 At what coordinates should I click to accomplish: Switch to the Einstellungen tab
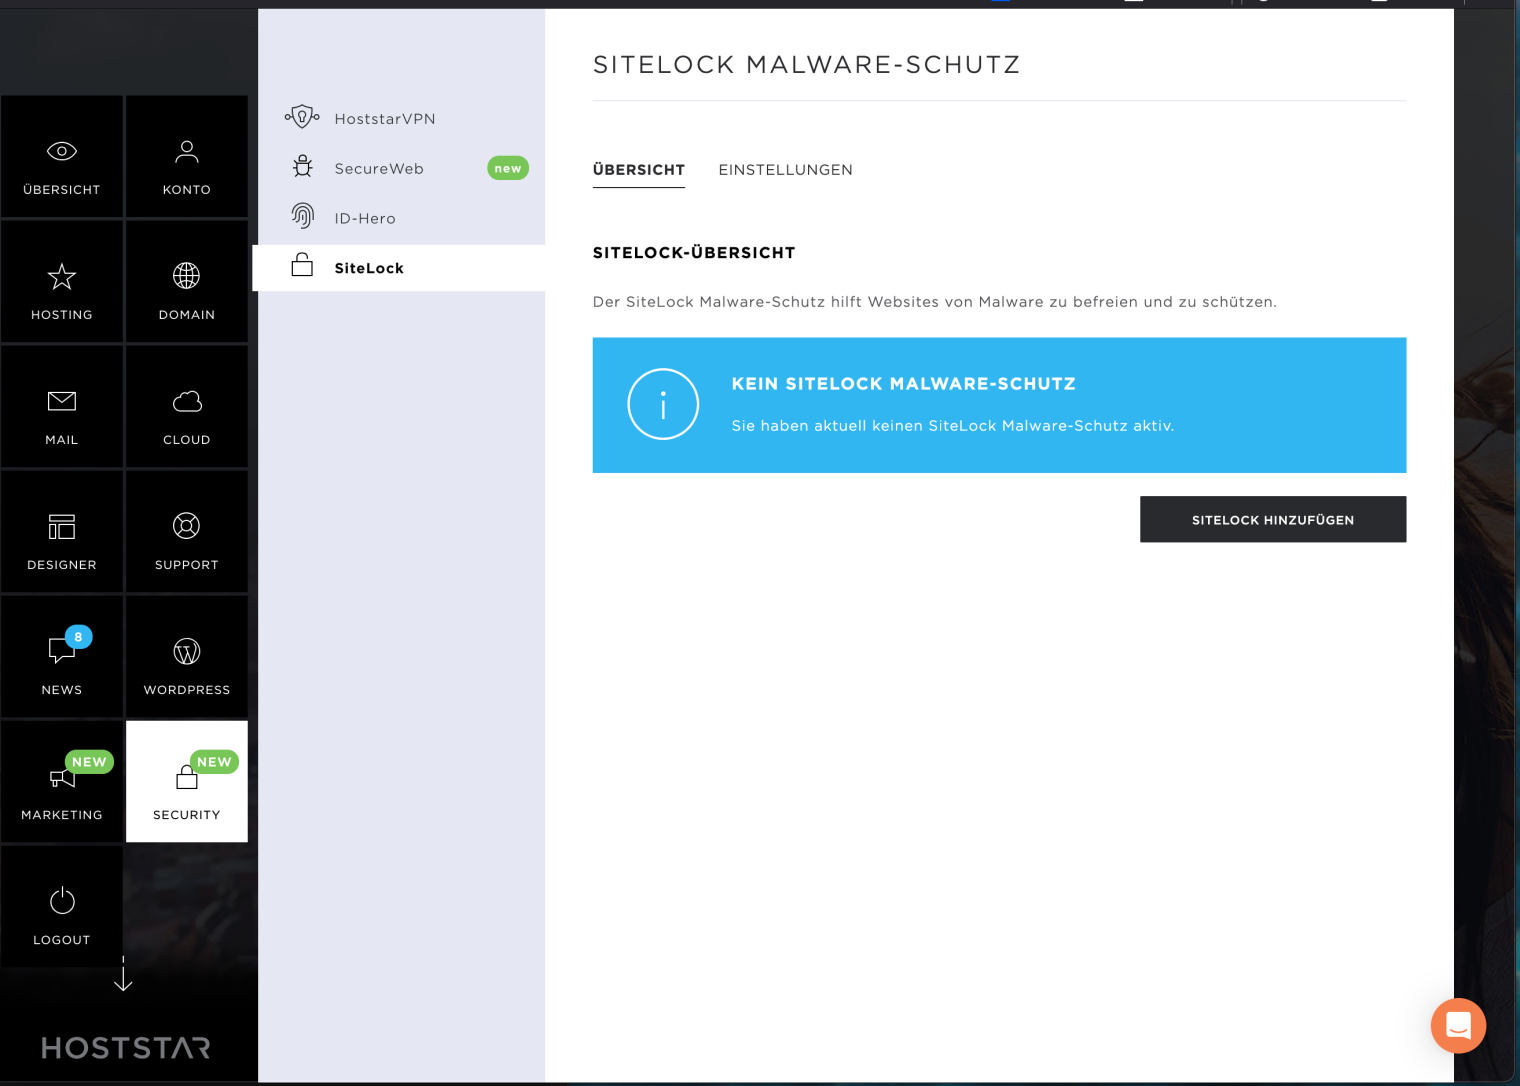785,170
